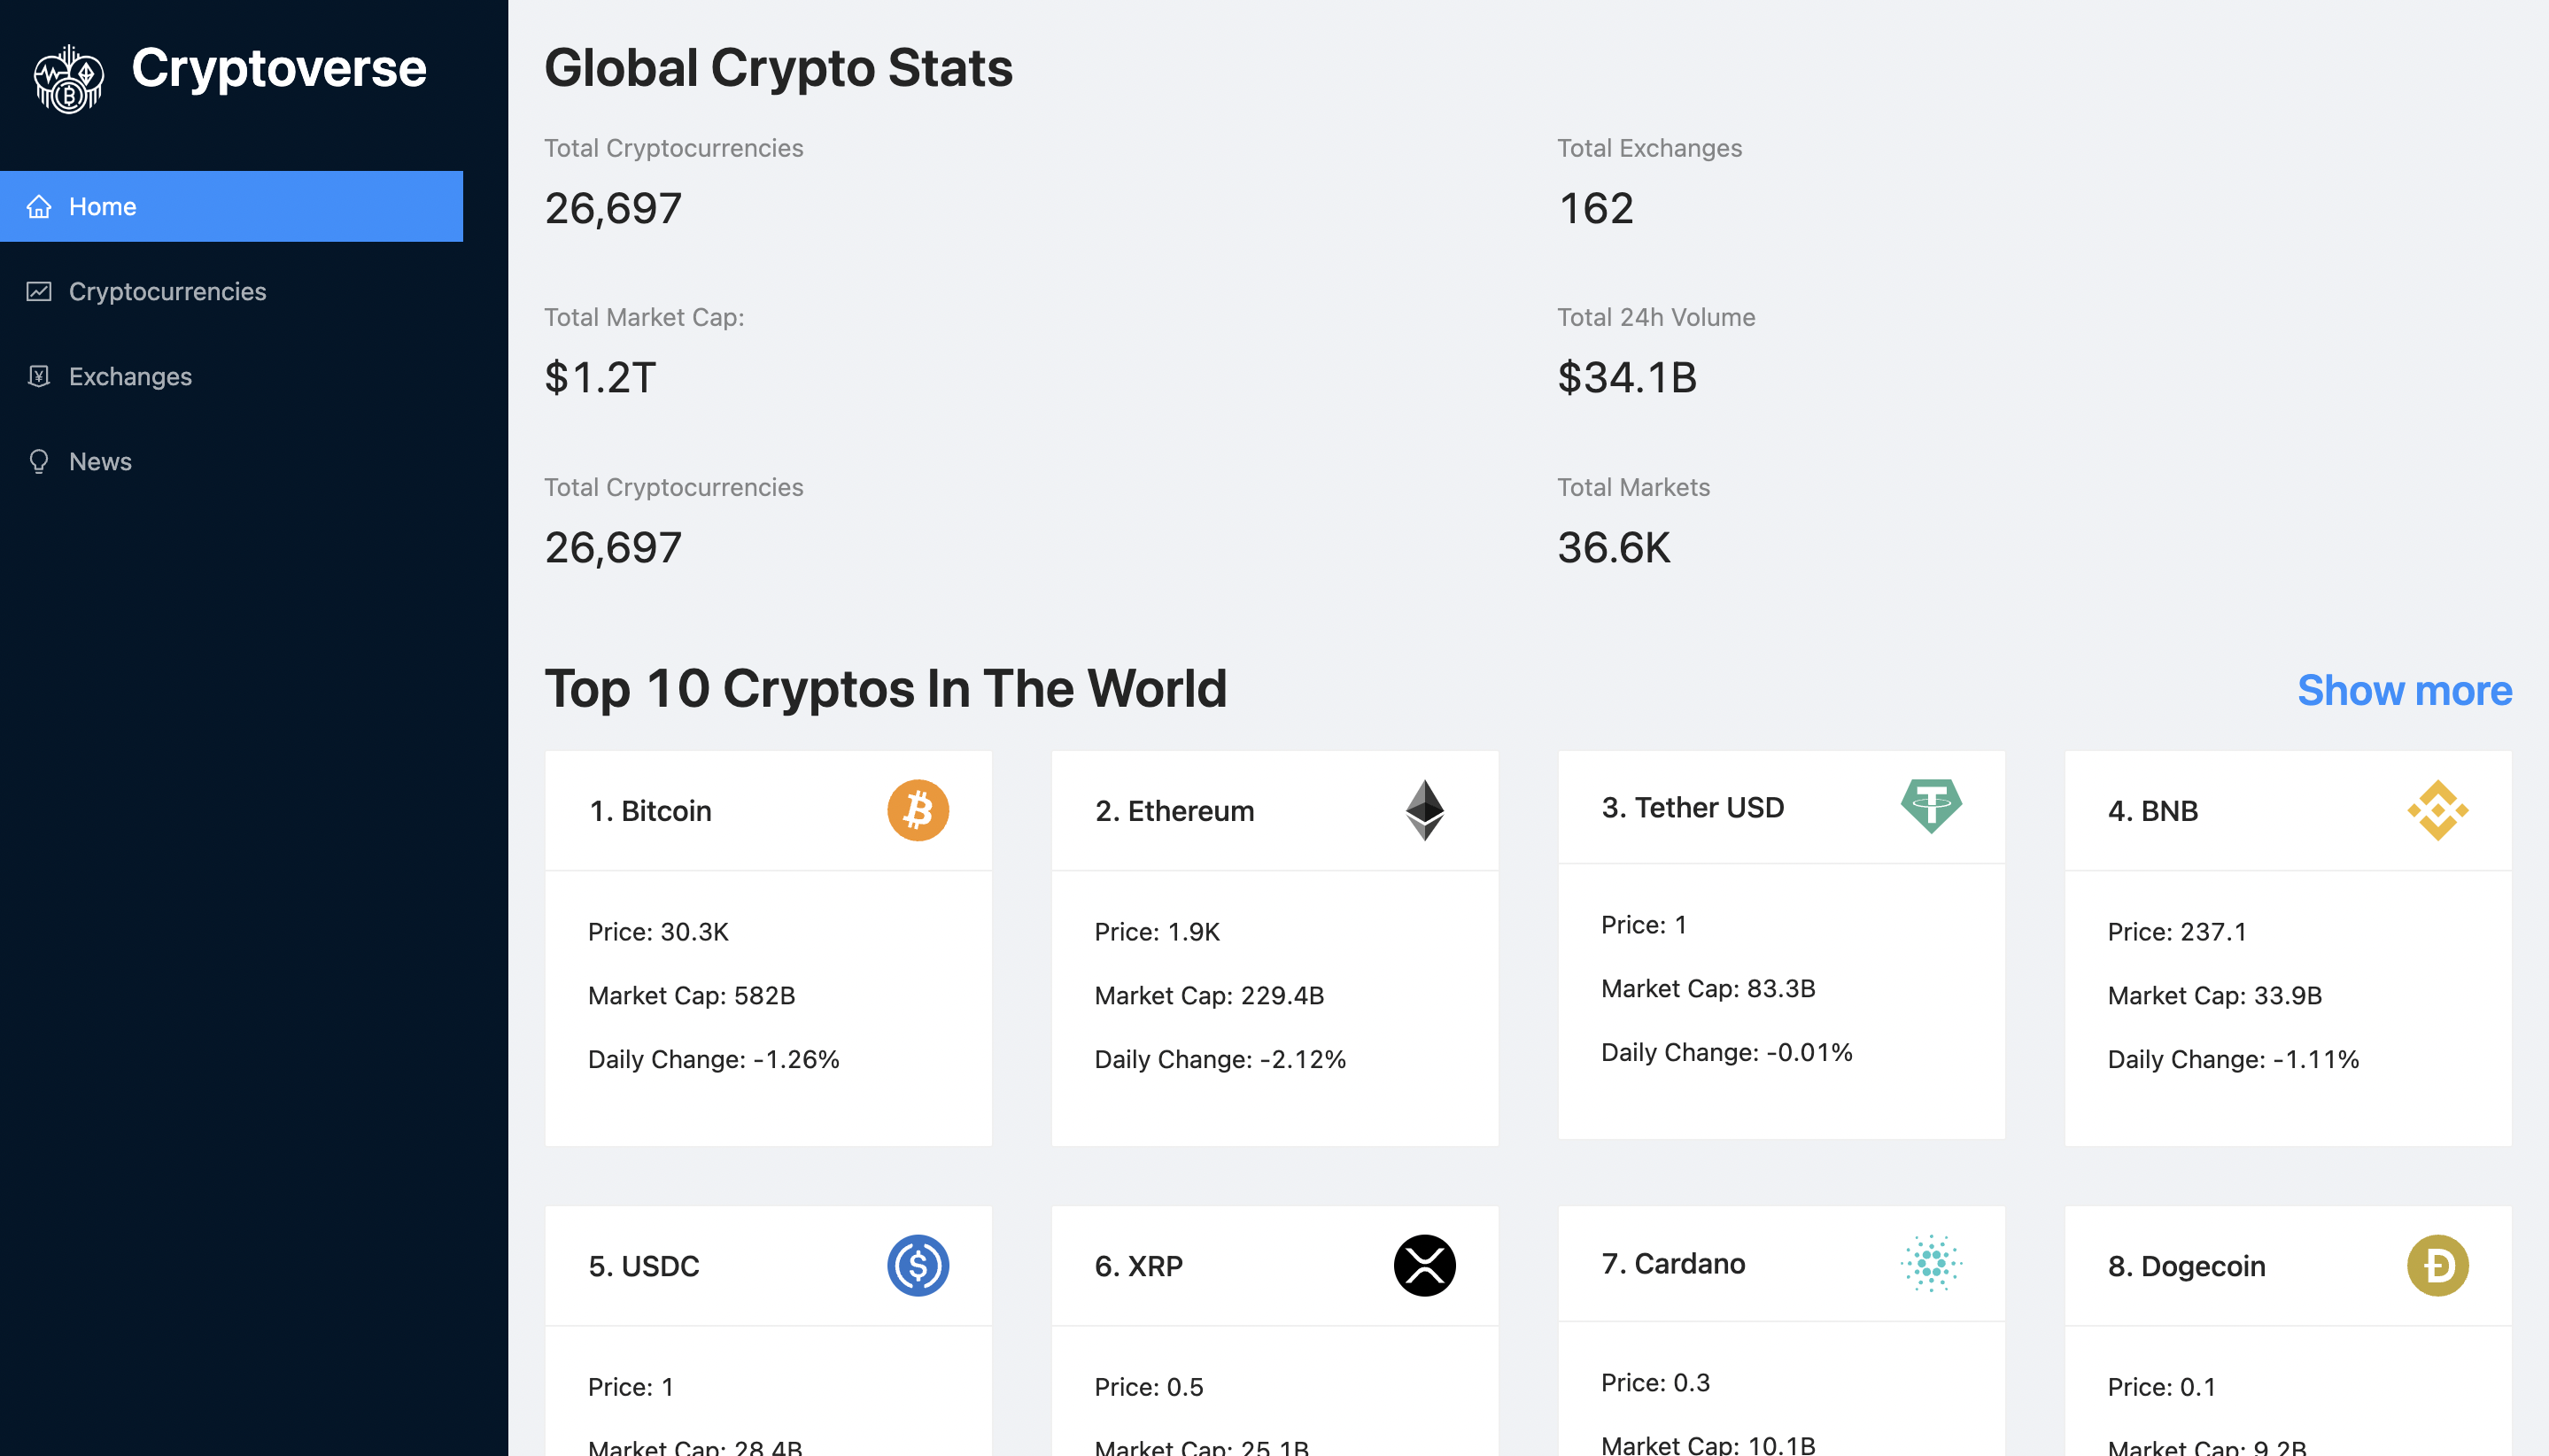Click the Cardano dotted logo
Viewport: 2549px width, 1456px height.
pos(1931,1263)
